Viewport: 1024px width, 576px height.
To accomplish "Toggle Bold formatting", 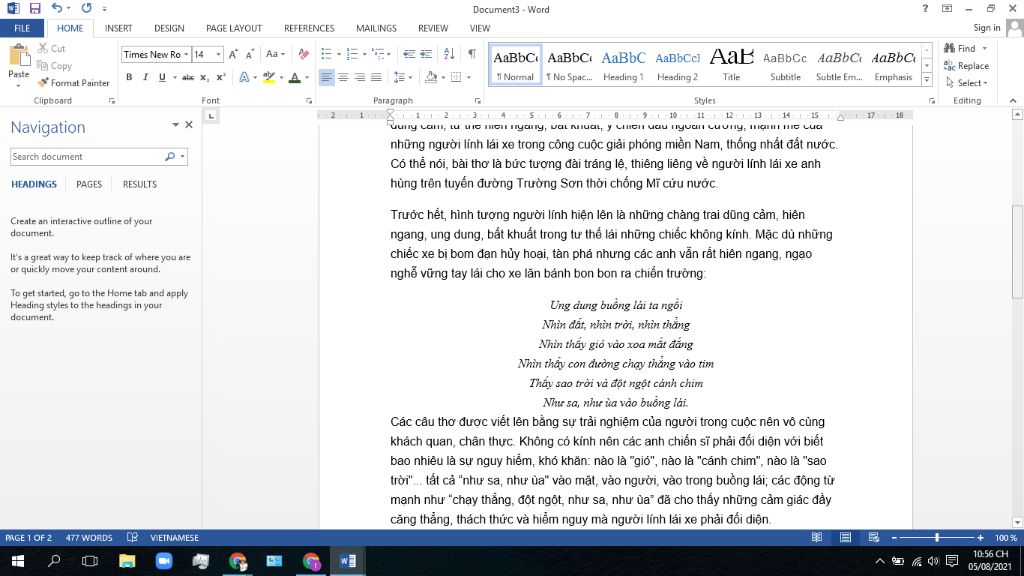I will 129,77.
